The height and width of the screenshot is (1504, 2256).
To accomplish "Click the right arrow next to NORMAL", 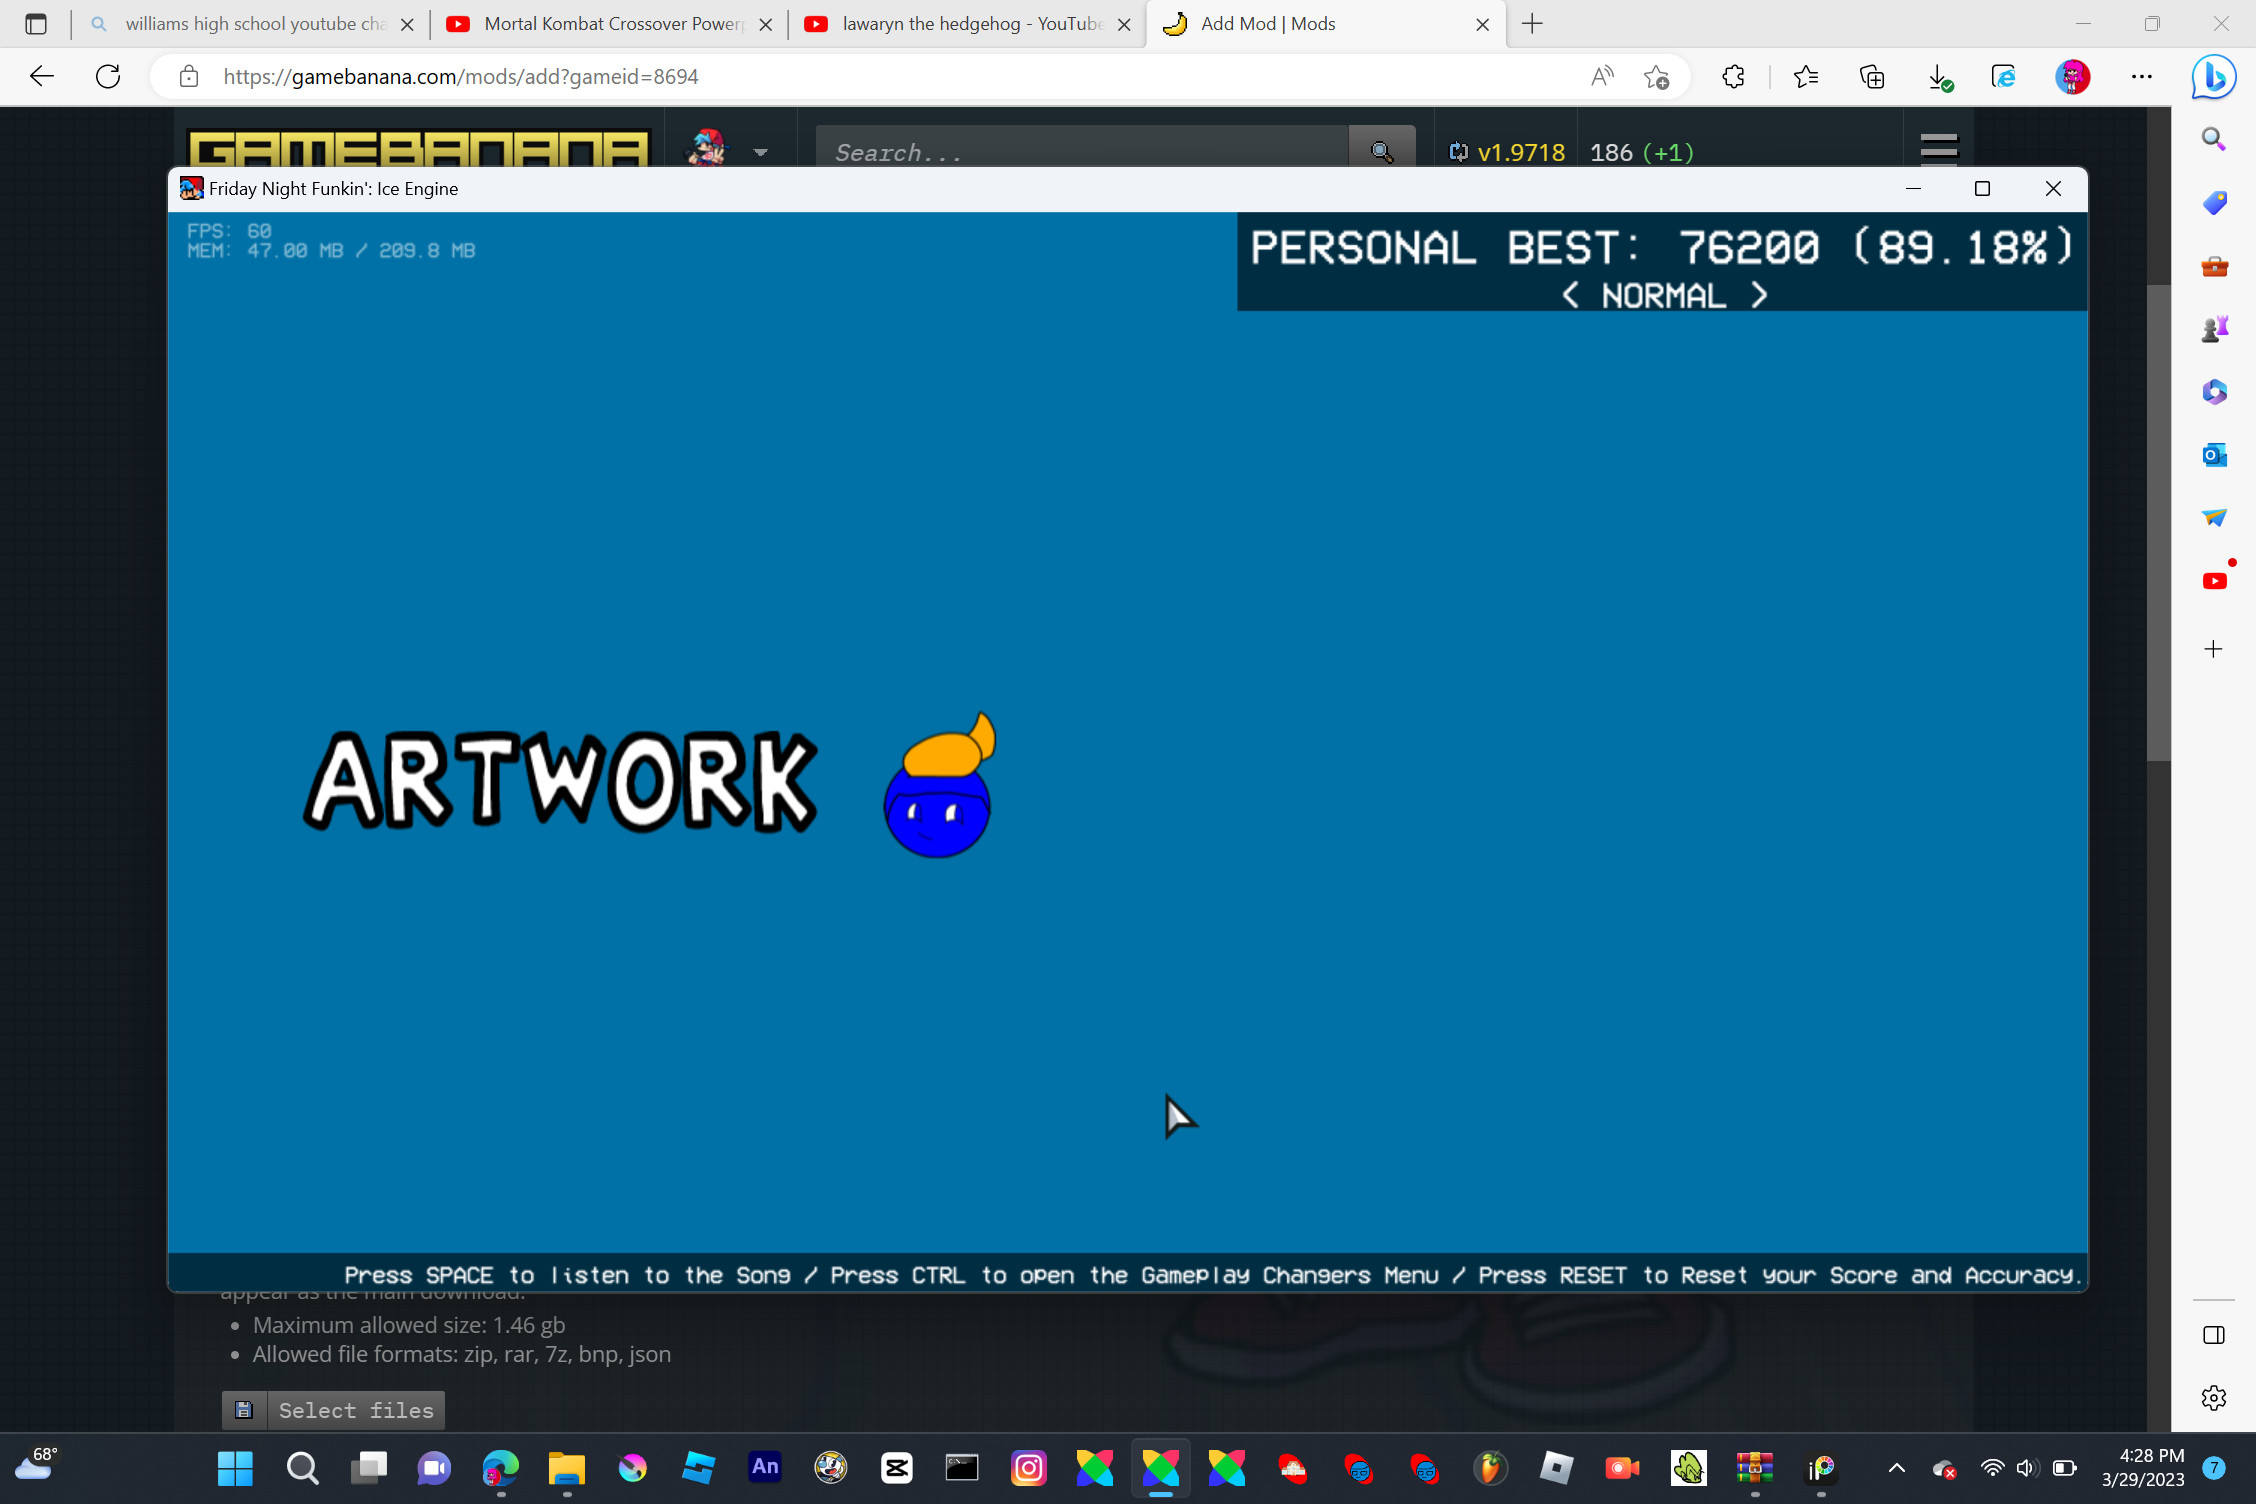I will point(1759,295).
